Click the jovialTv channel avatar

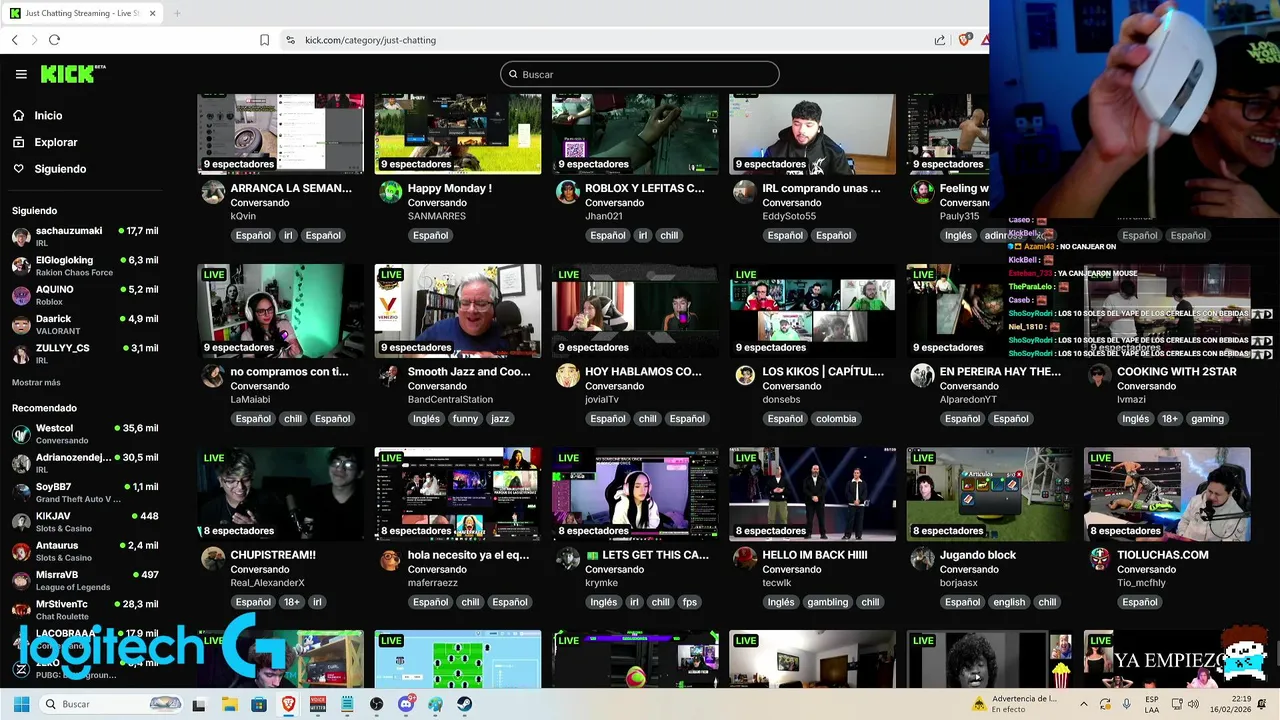(x=567, y=375)
